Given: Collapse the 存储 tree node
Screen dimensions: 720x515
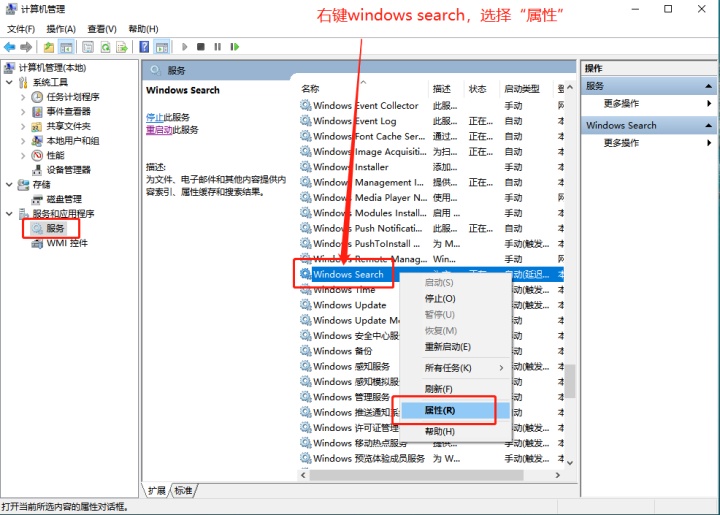Looking at the screenshot, I should (9, 185).
